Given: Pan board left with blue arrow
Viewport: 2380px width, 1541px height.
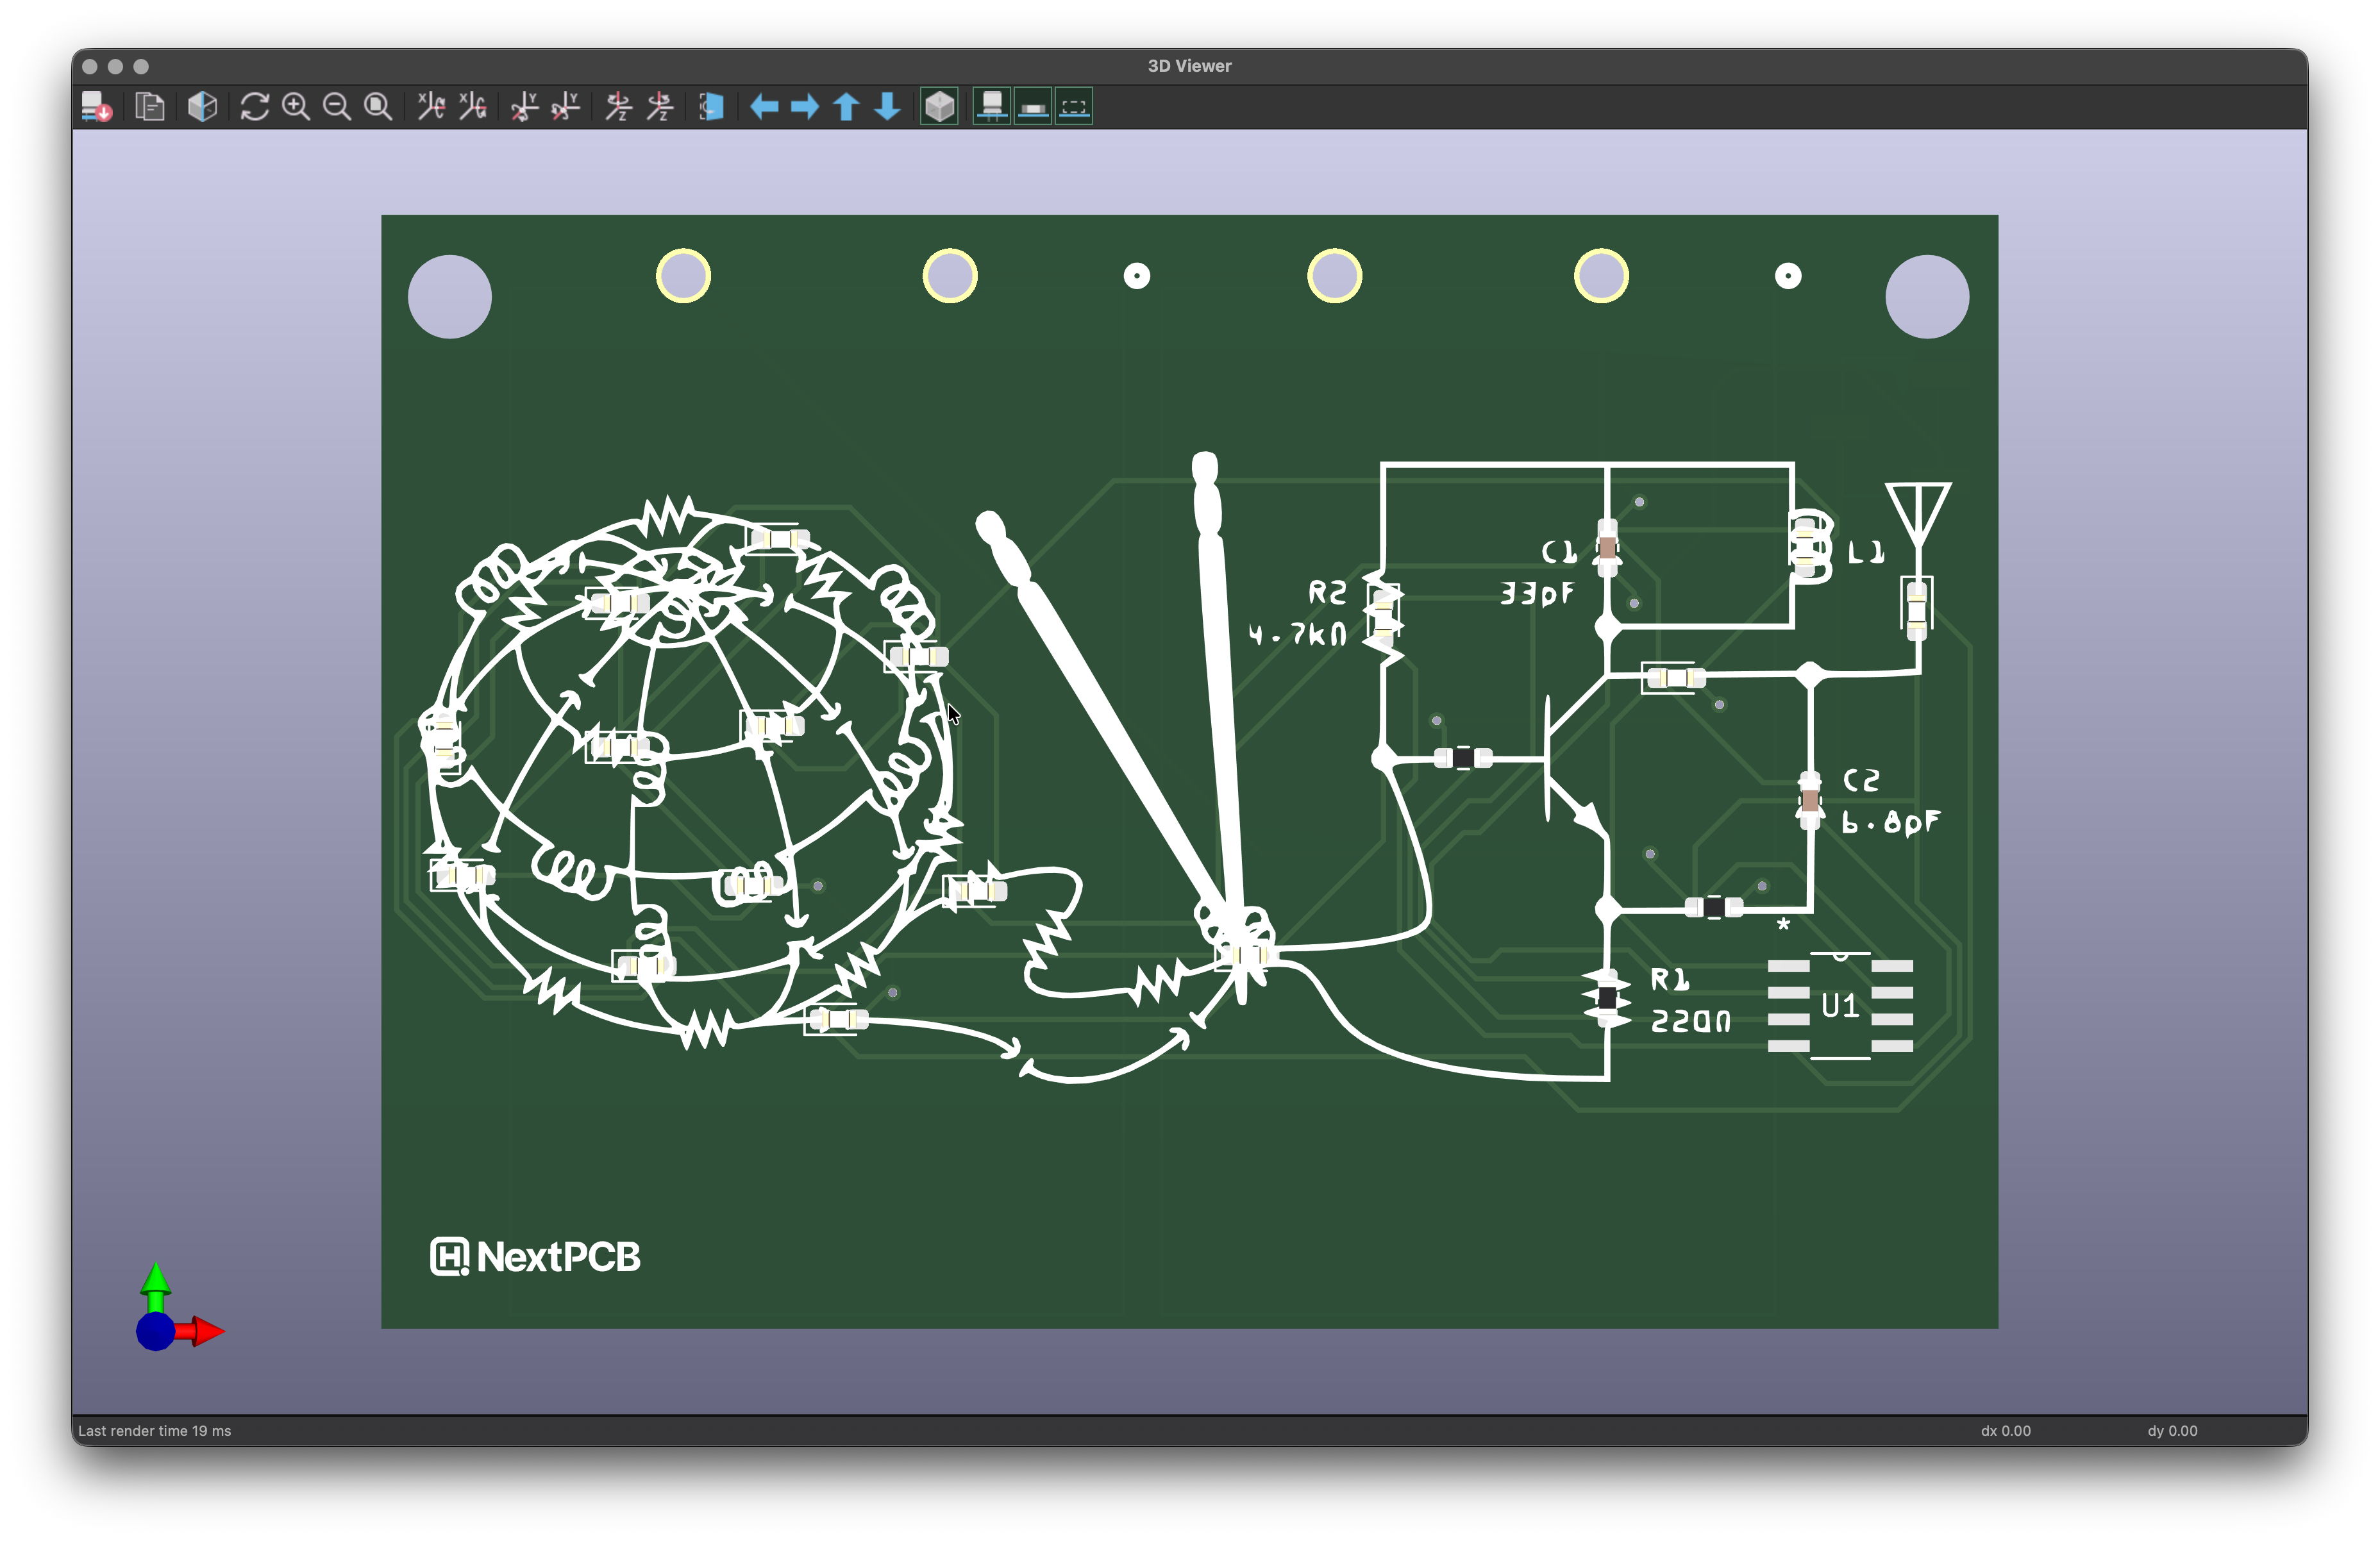Looking at the screenshot, I should (x=764, y=106).
